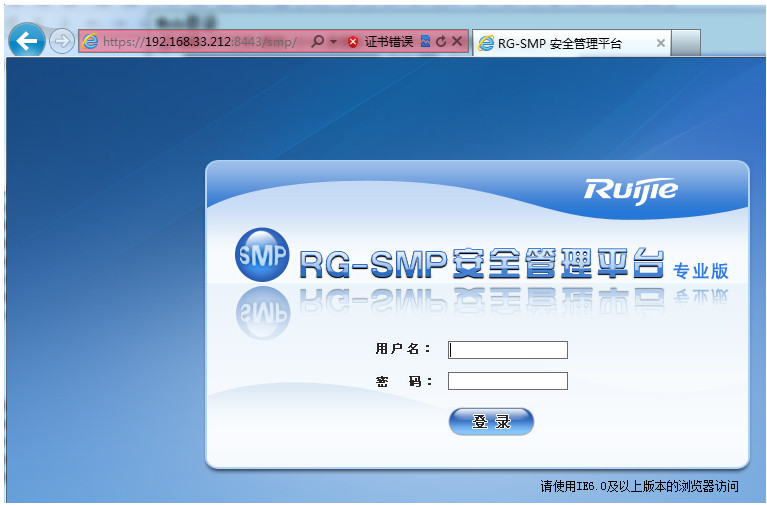Click the URL text in address bar
This screenshot has width=767, height=505.
coord(200,42)
